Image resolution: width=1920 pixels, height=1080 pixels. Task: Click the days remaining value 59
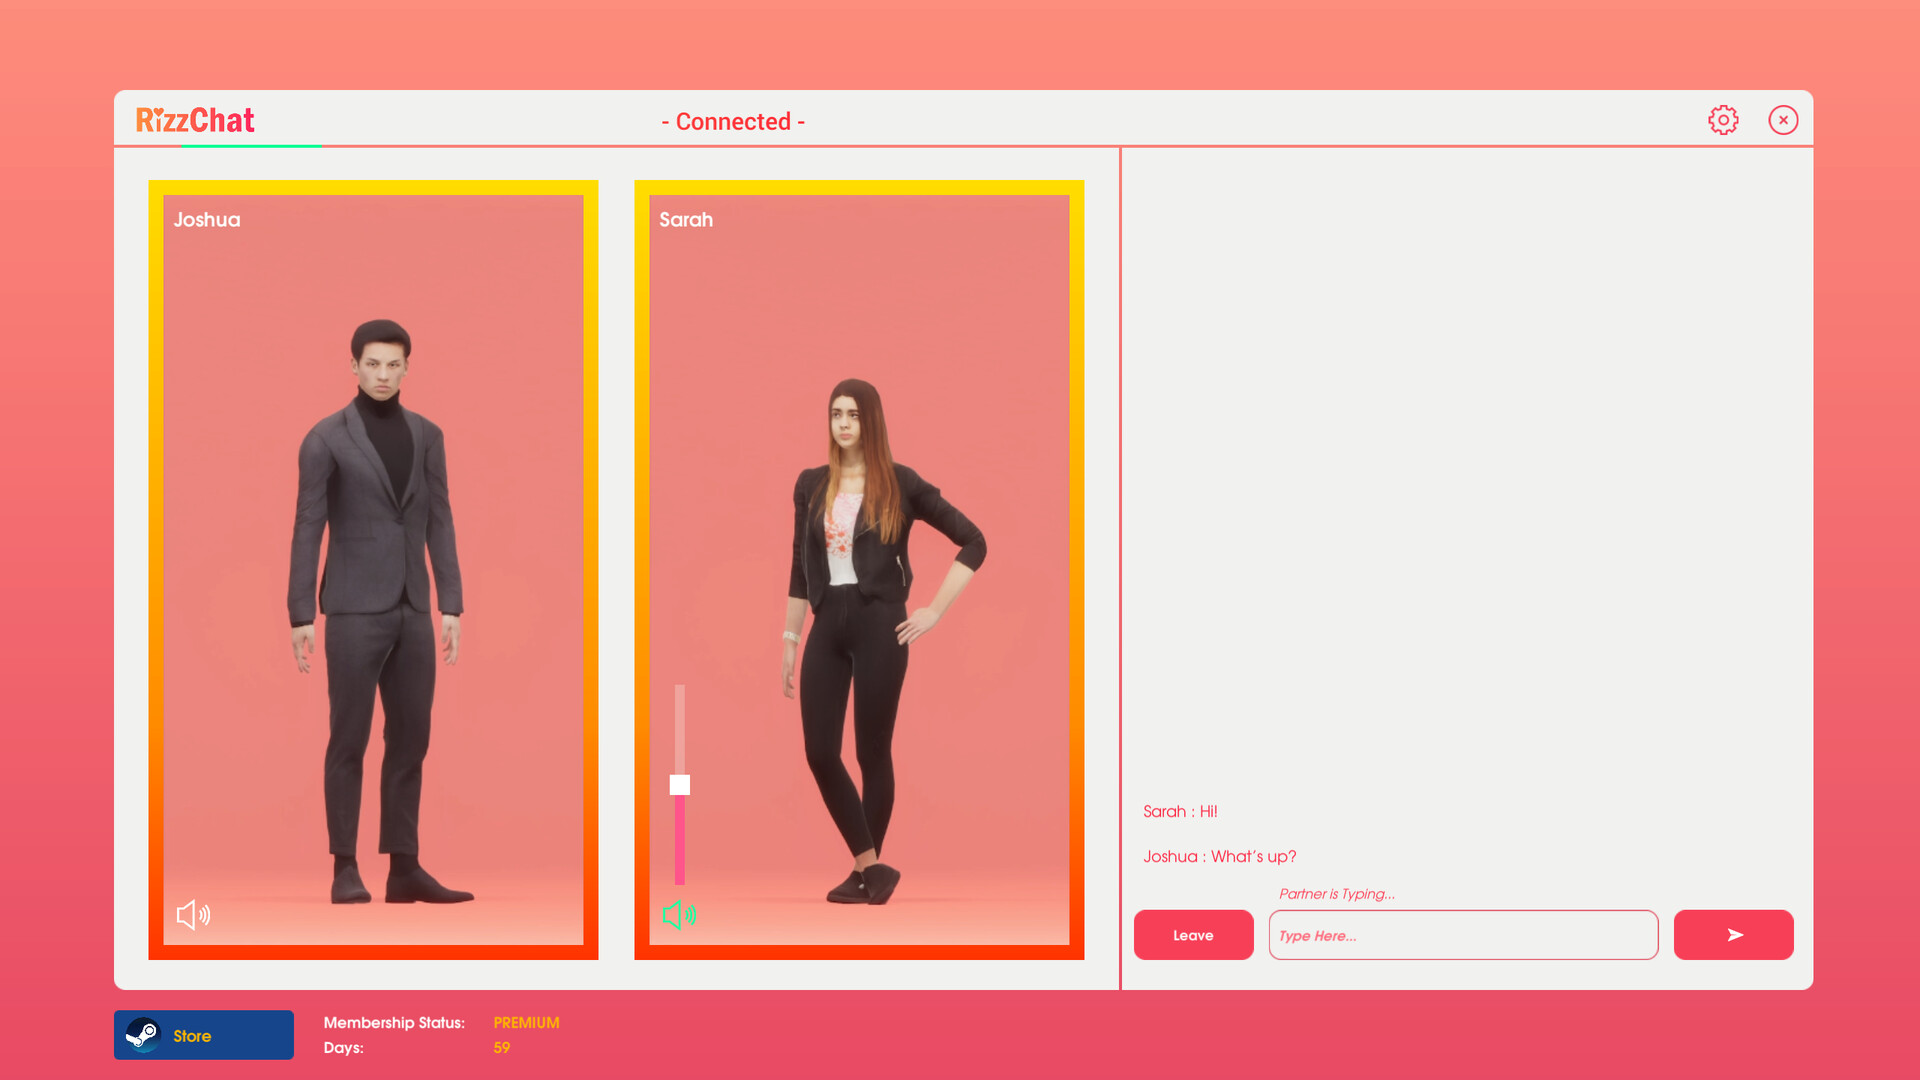tap(502, 1047)
